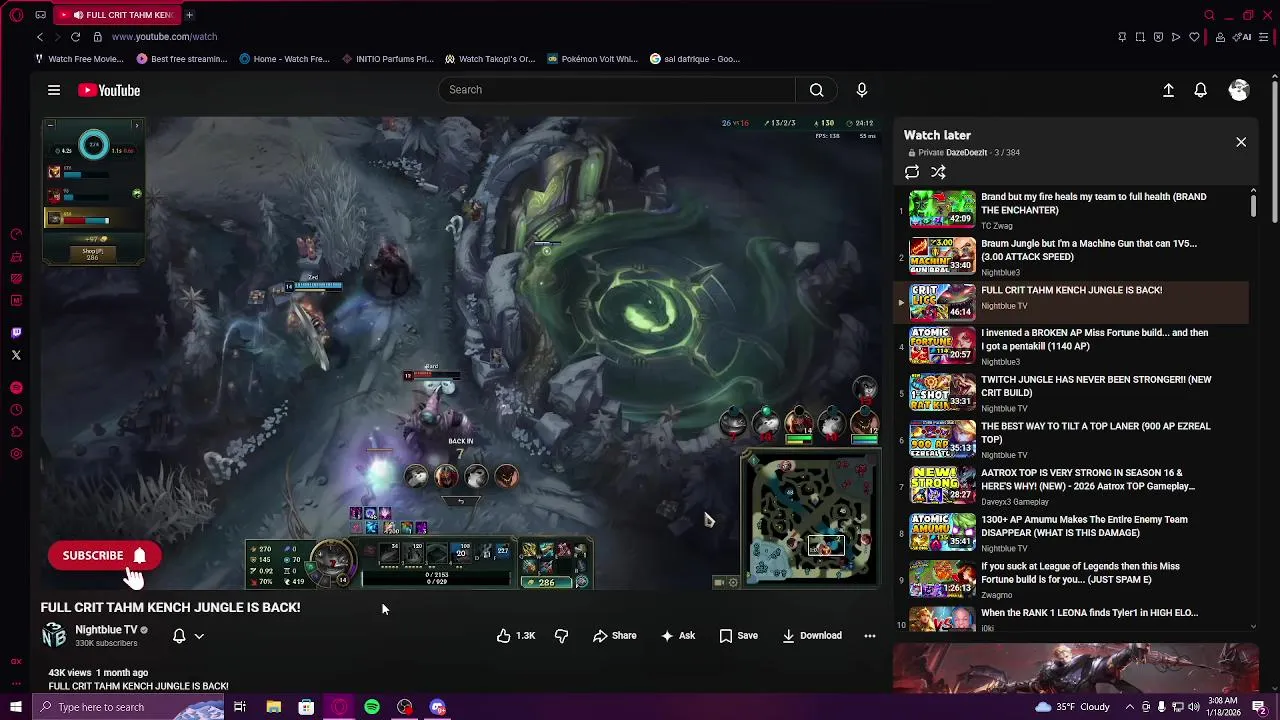Take a snapshot with the capture icon
Viewport: 1280px width, 720px height.
pos(1141,37)
